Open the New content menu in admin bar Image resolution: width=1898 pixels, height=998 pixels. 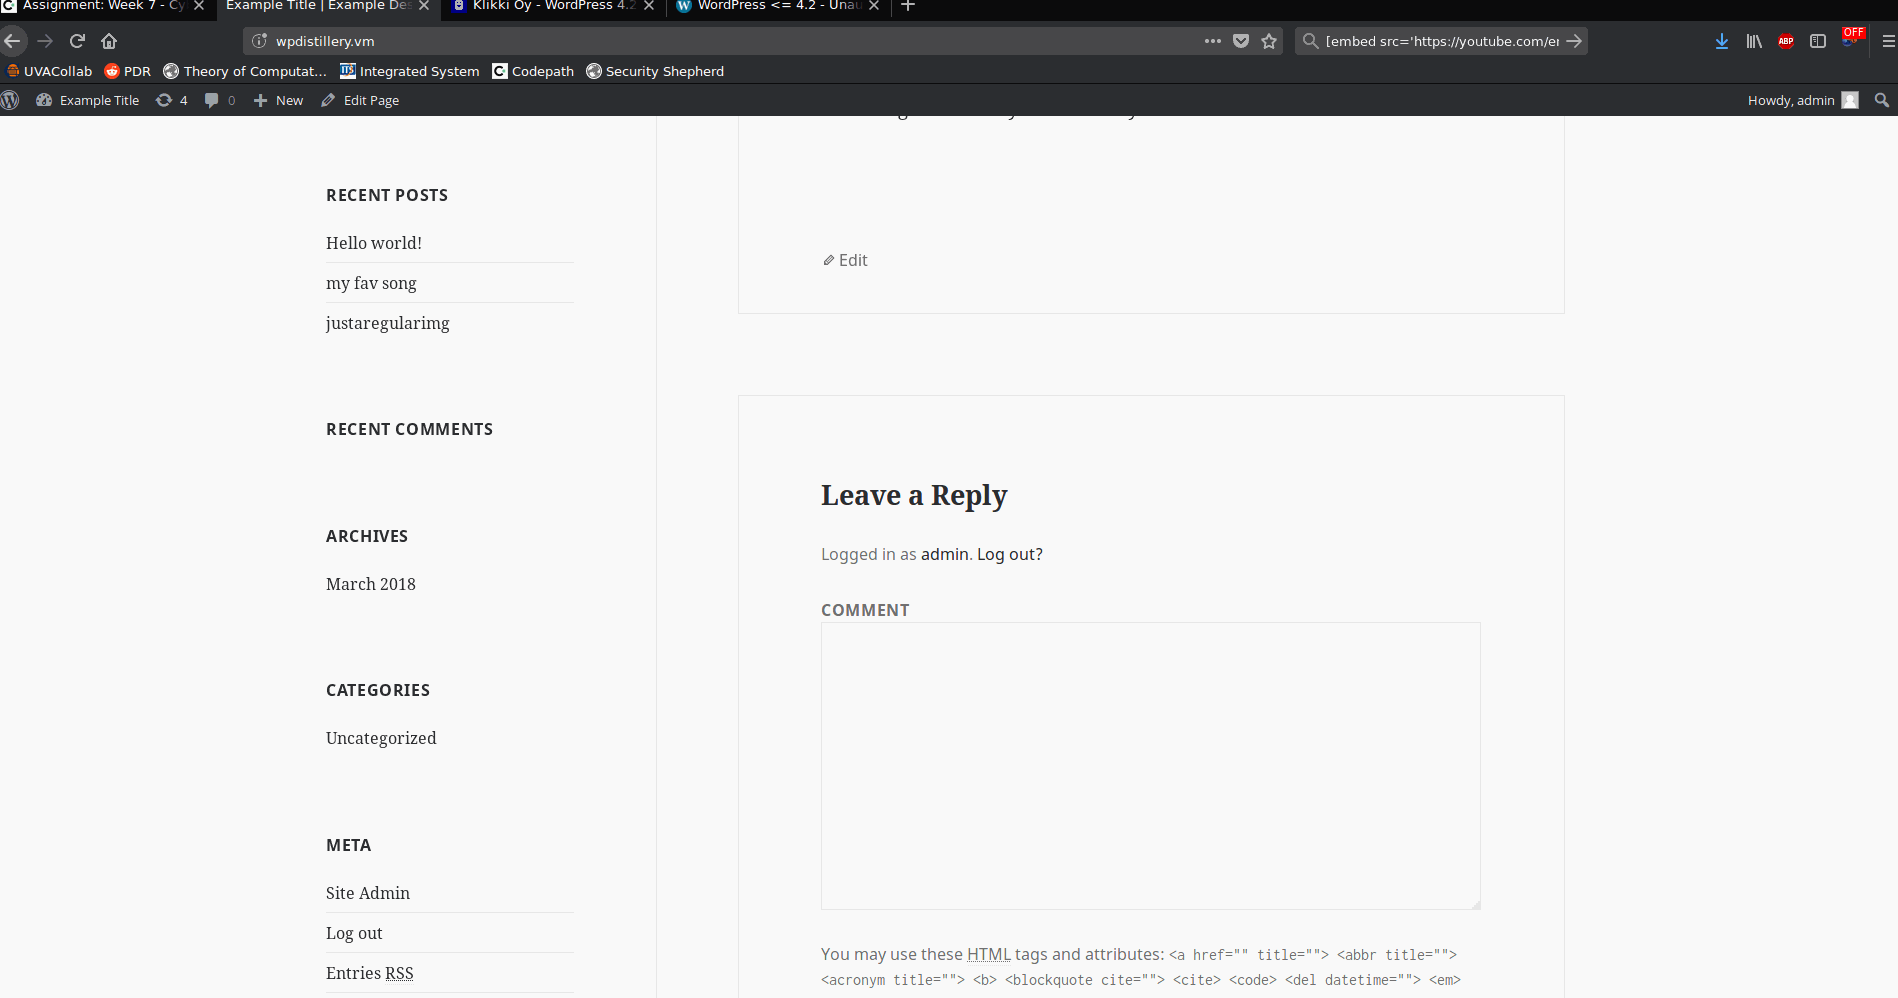pyautogui.click(x=278, y=100)
